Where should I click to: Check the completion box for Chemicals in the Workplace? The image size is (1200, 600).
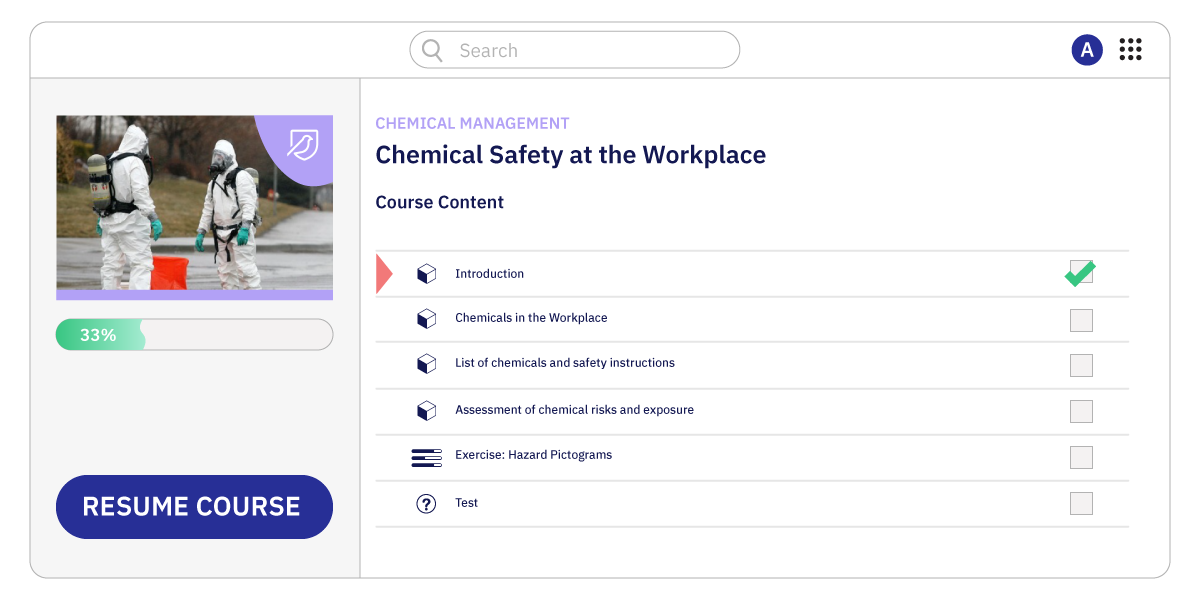(1081, 319)
